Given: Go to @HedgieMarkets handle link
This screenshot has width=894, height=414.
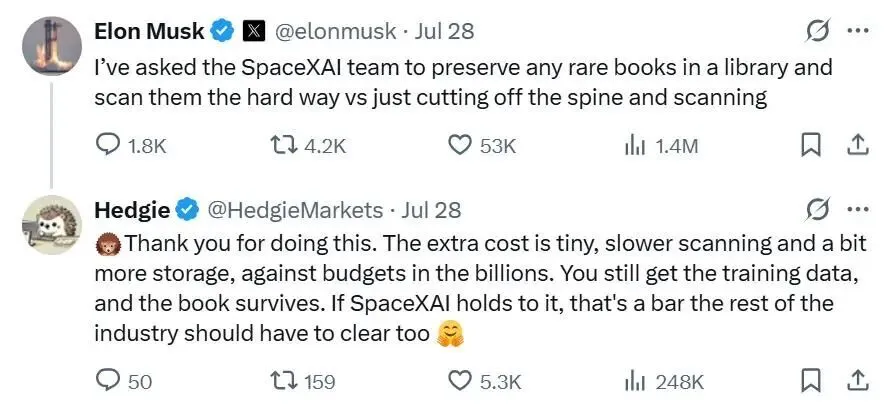Looking at the screenshot, I should (x=294, y=210).
